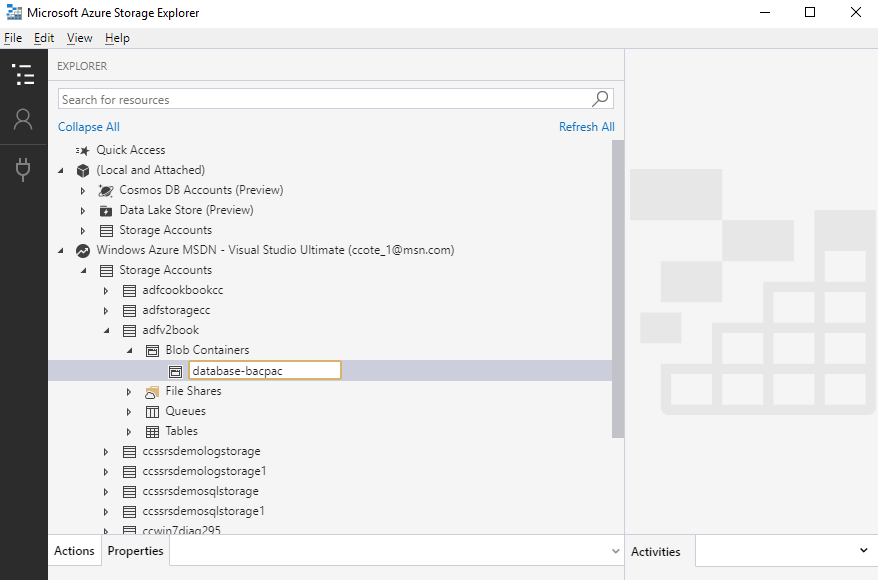Image resolution: width=878 pixels, height=580 pixels.
Task: Expand the local Storage Accounts node
Action: click(83, 231)
